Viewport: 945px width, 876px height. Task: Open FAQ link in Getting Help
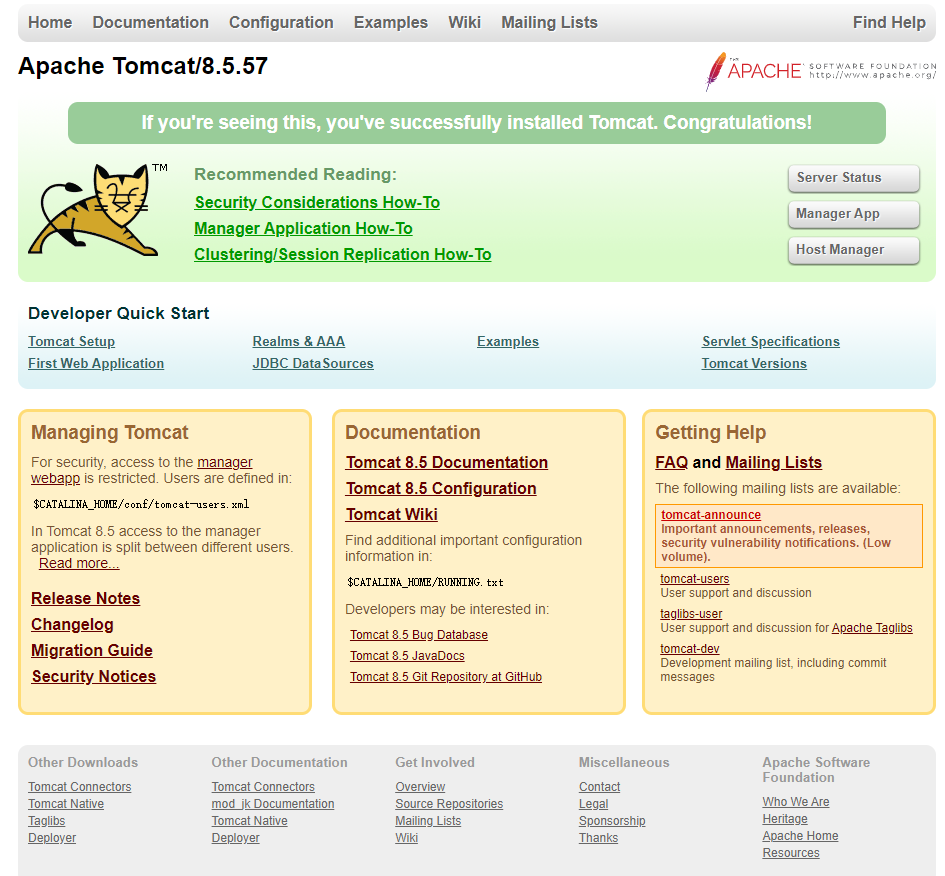671,462
